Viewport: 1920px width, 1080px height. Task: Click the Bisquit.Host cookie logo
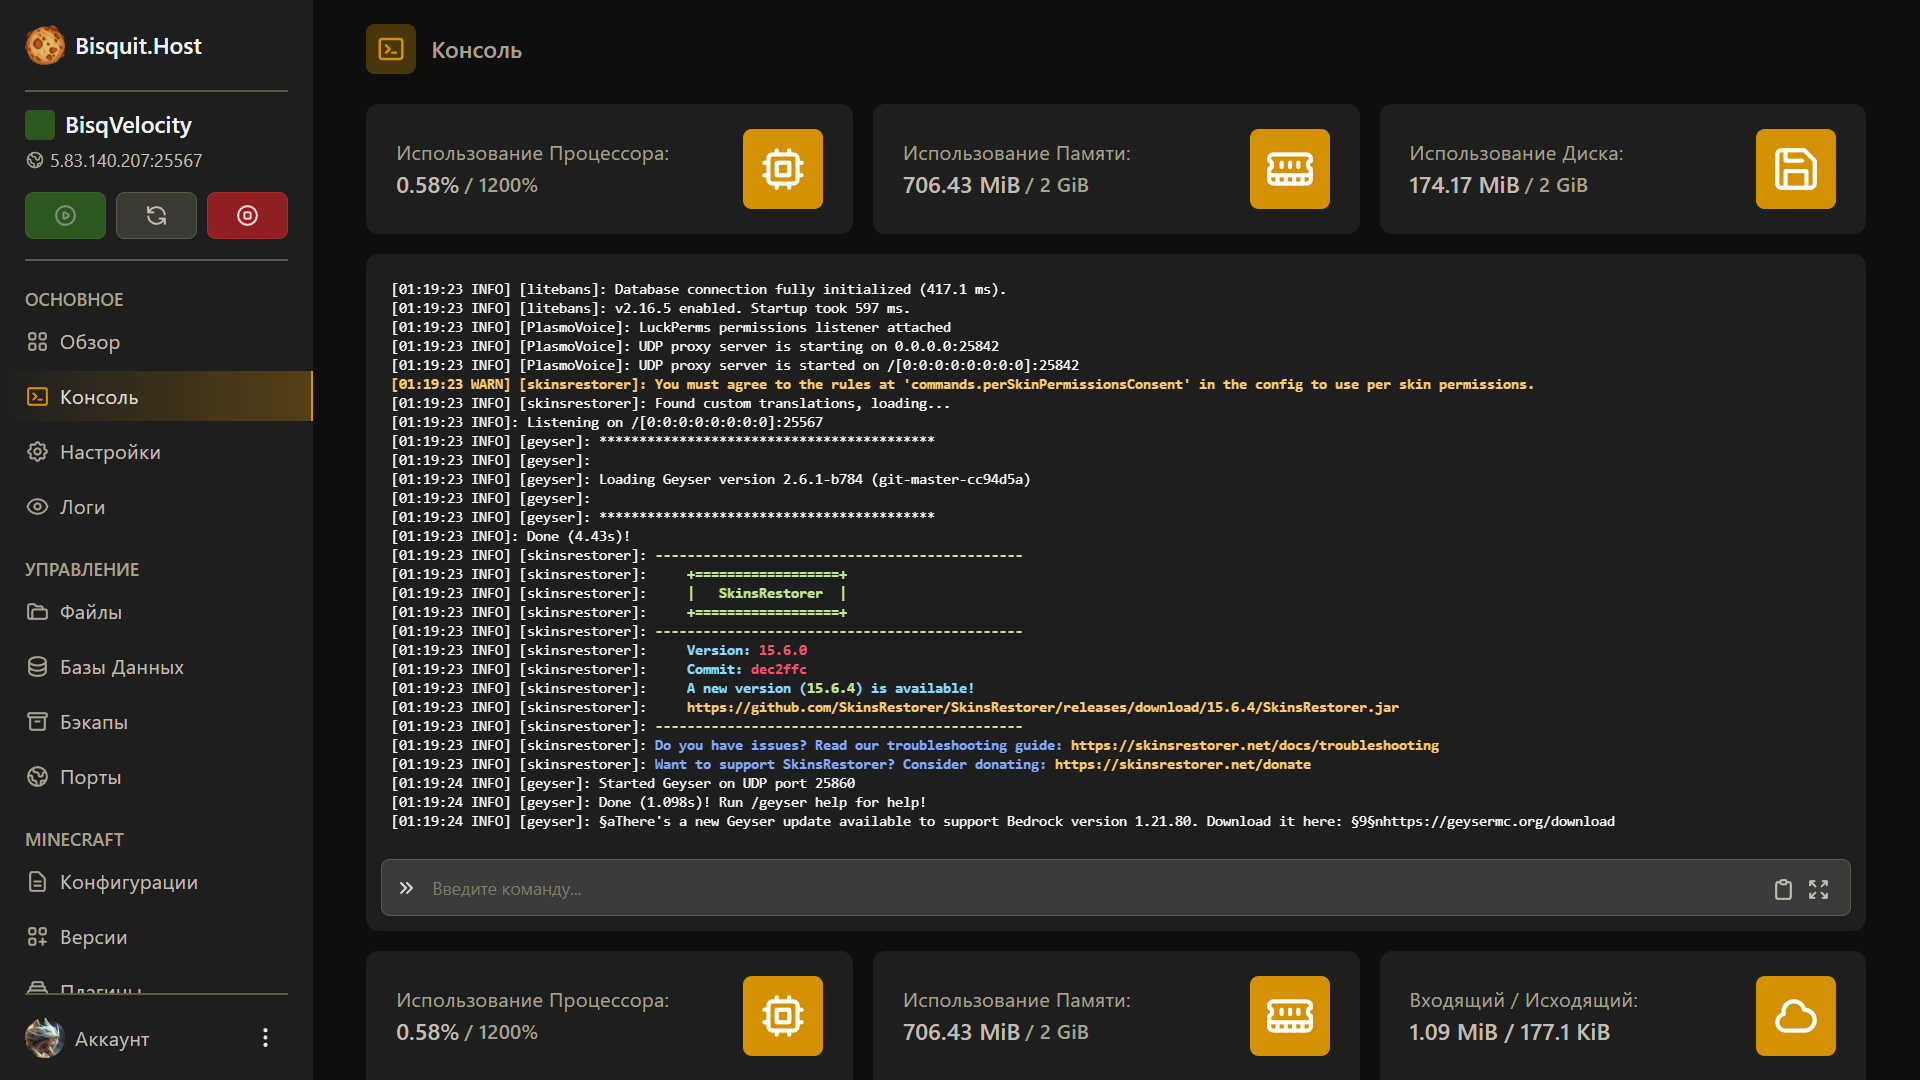point(44,44)
